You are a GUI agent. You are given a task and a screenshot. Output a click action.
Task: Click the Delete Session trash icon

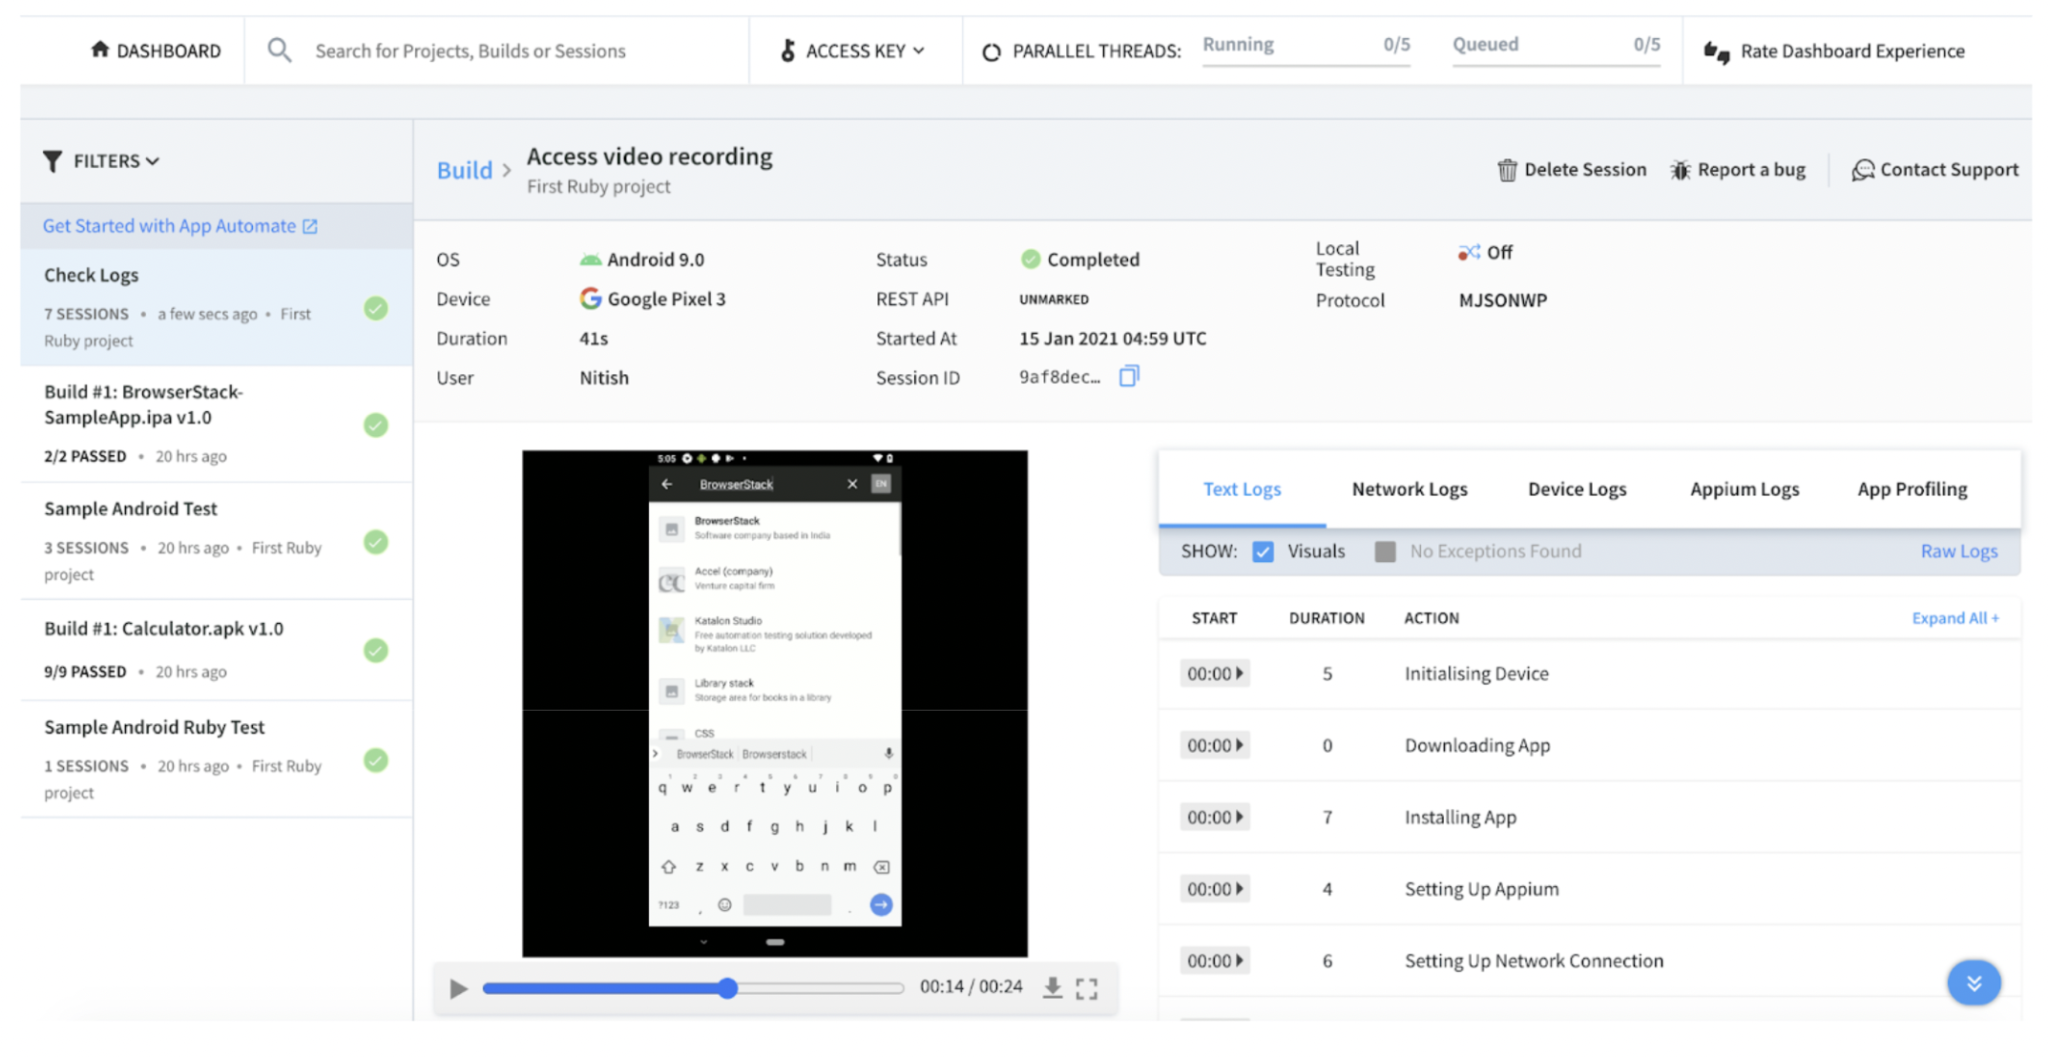pos(1507,169)
